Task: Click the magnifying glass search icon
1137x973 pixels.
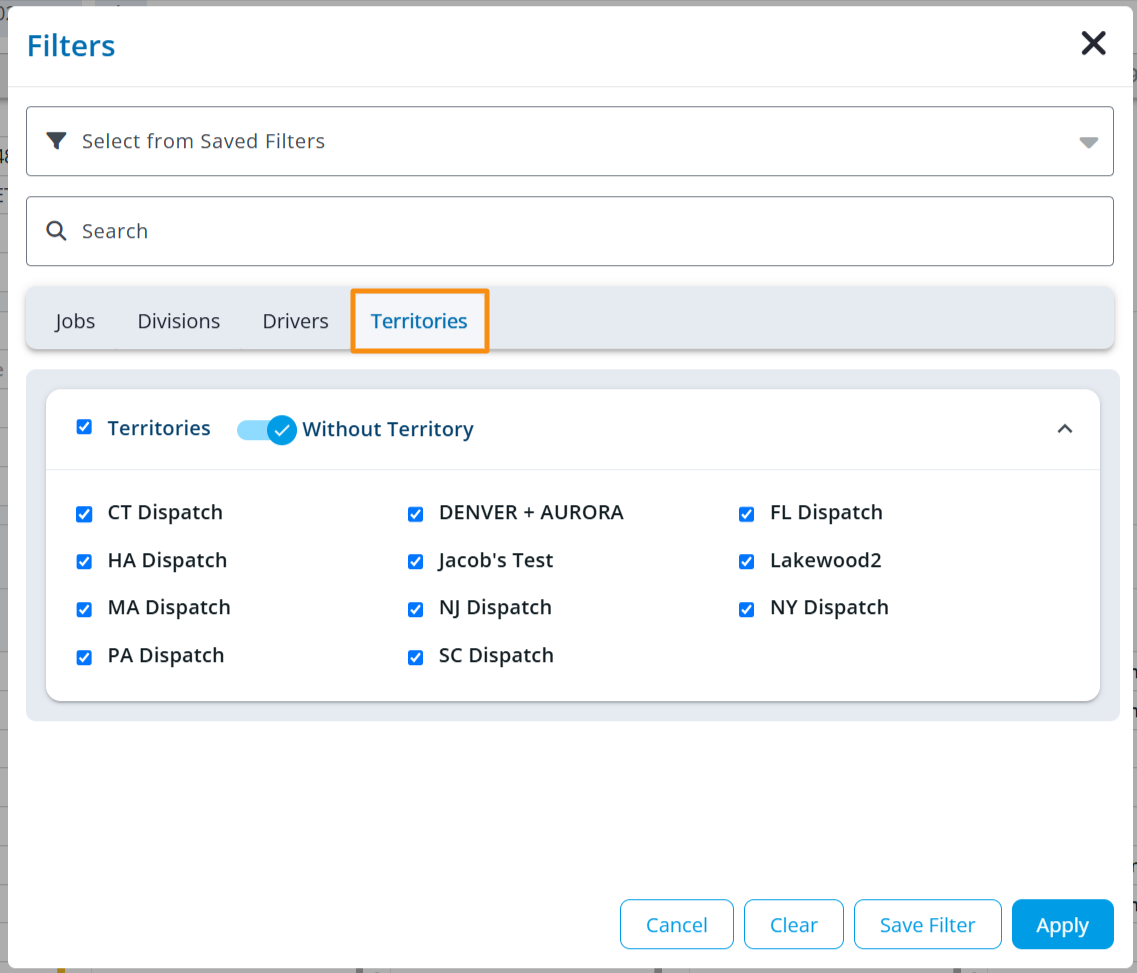Action: (57, 231)
